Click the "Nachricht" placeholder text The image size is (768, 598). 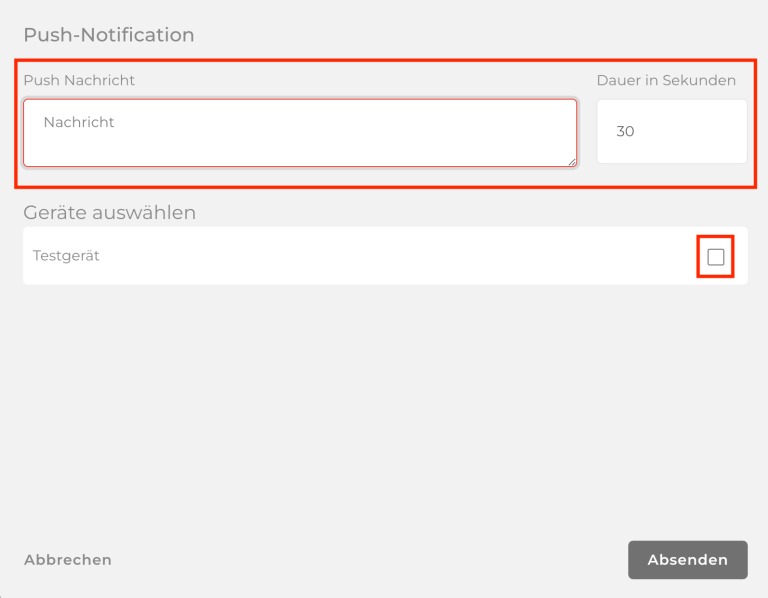79,122
